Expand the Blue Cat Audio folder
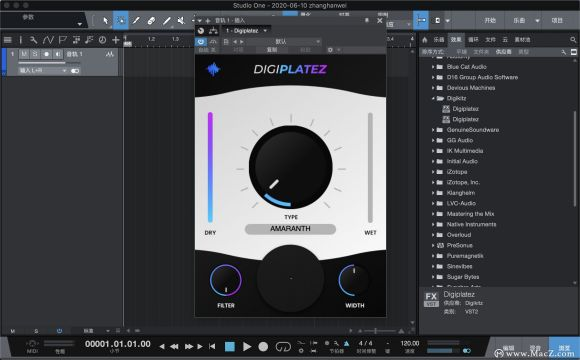 click(x=433, y=67)
